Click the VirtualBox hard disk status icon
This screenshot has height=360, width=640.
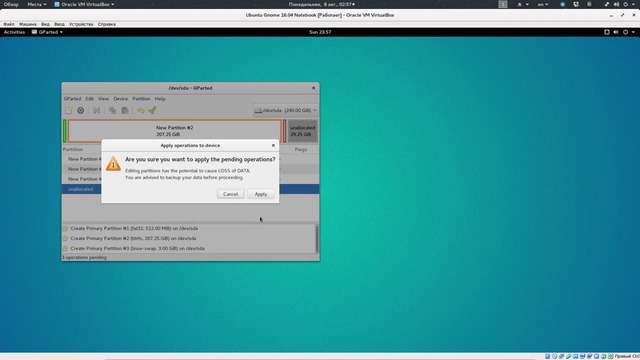547,356
